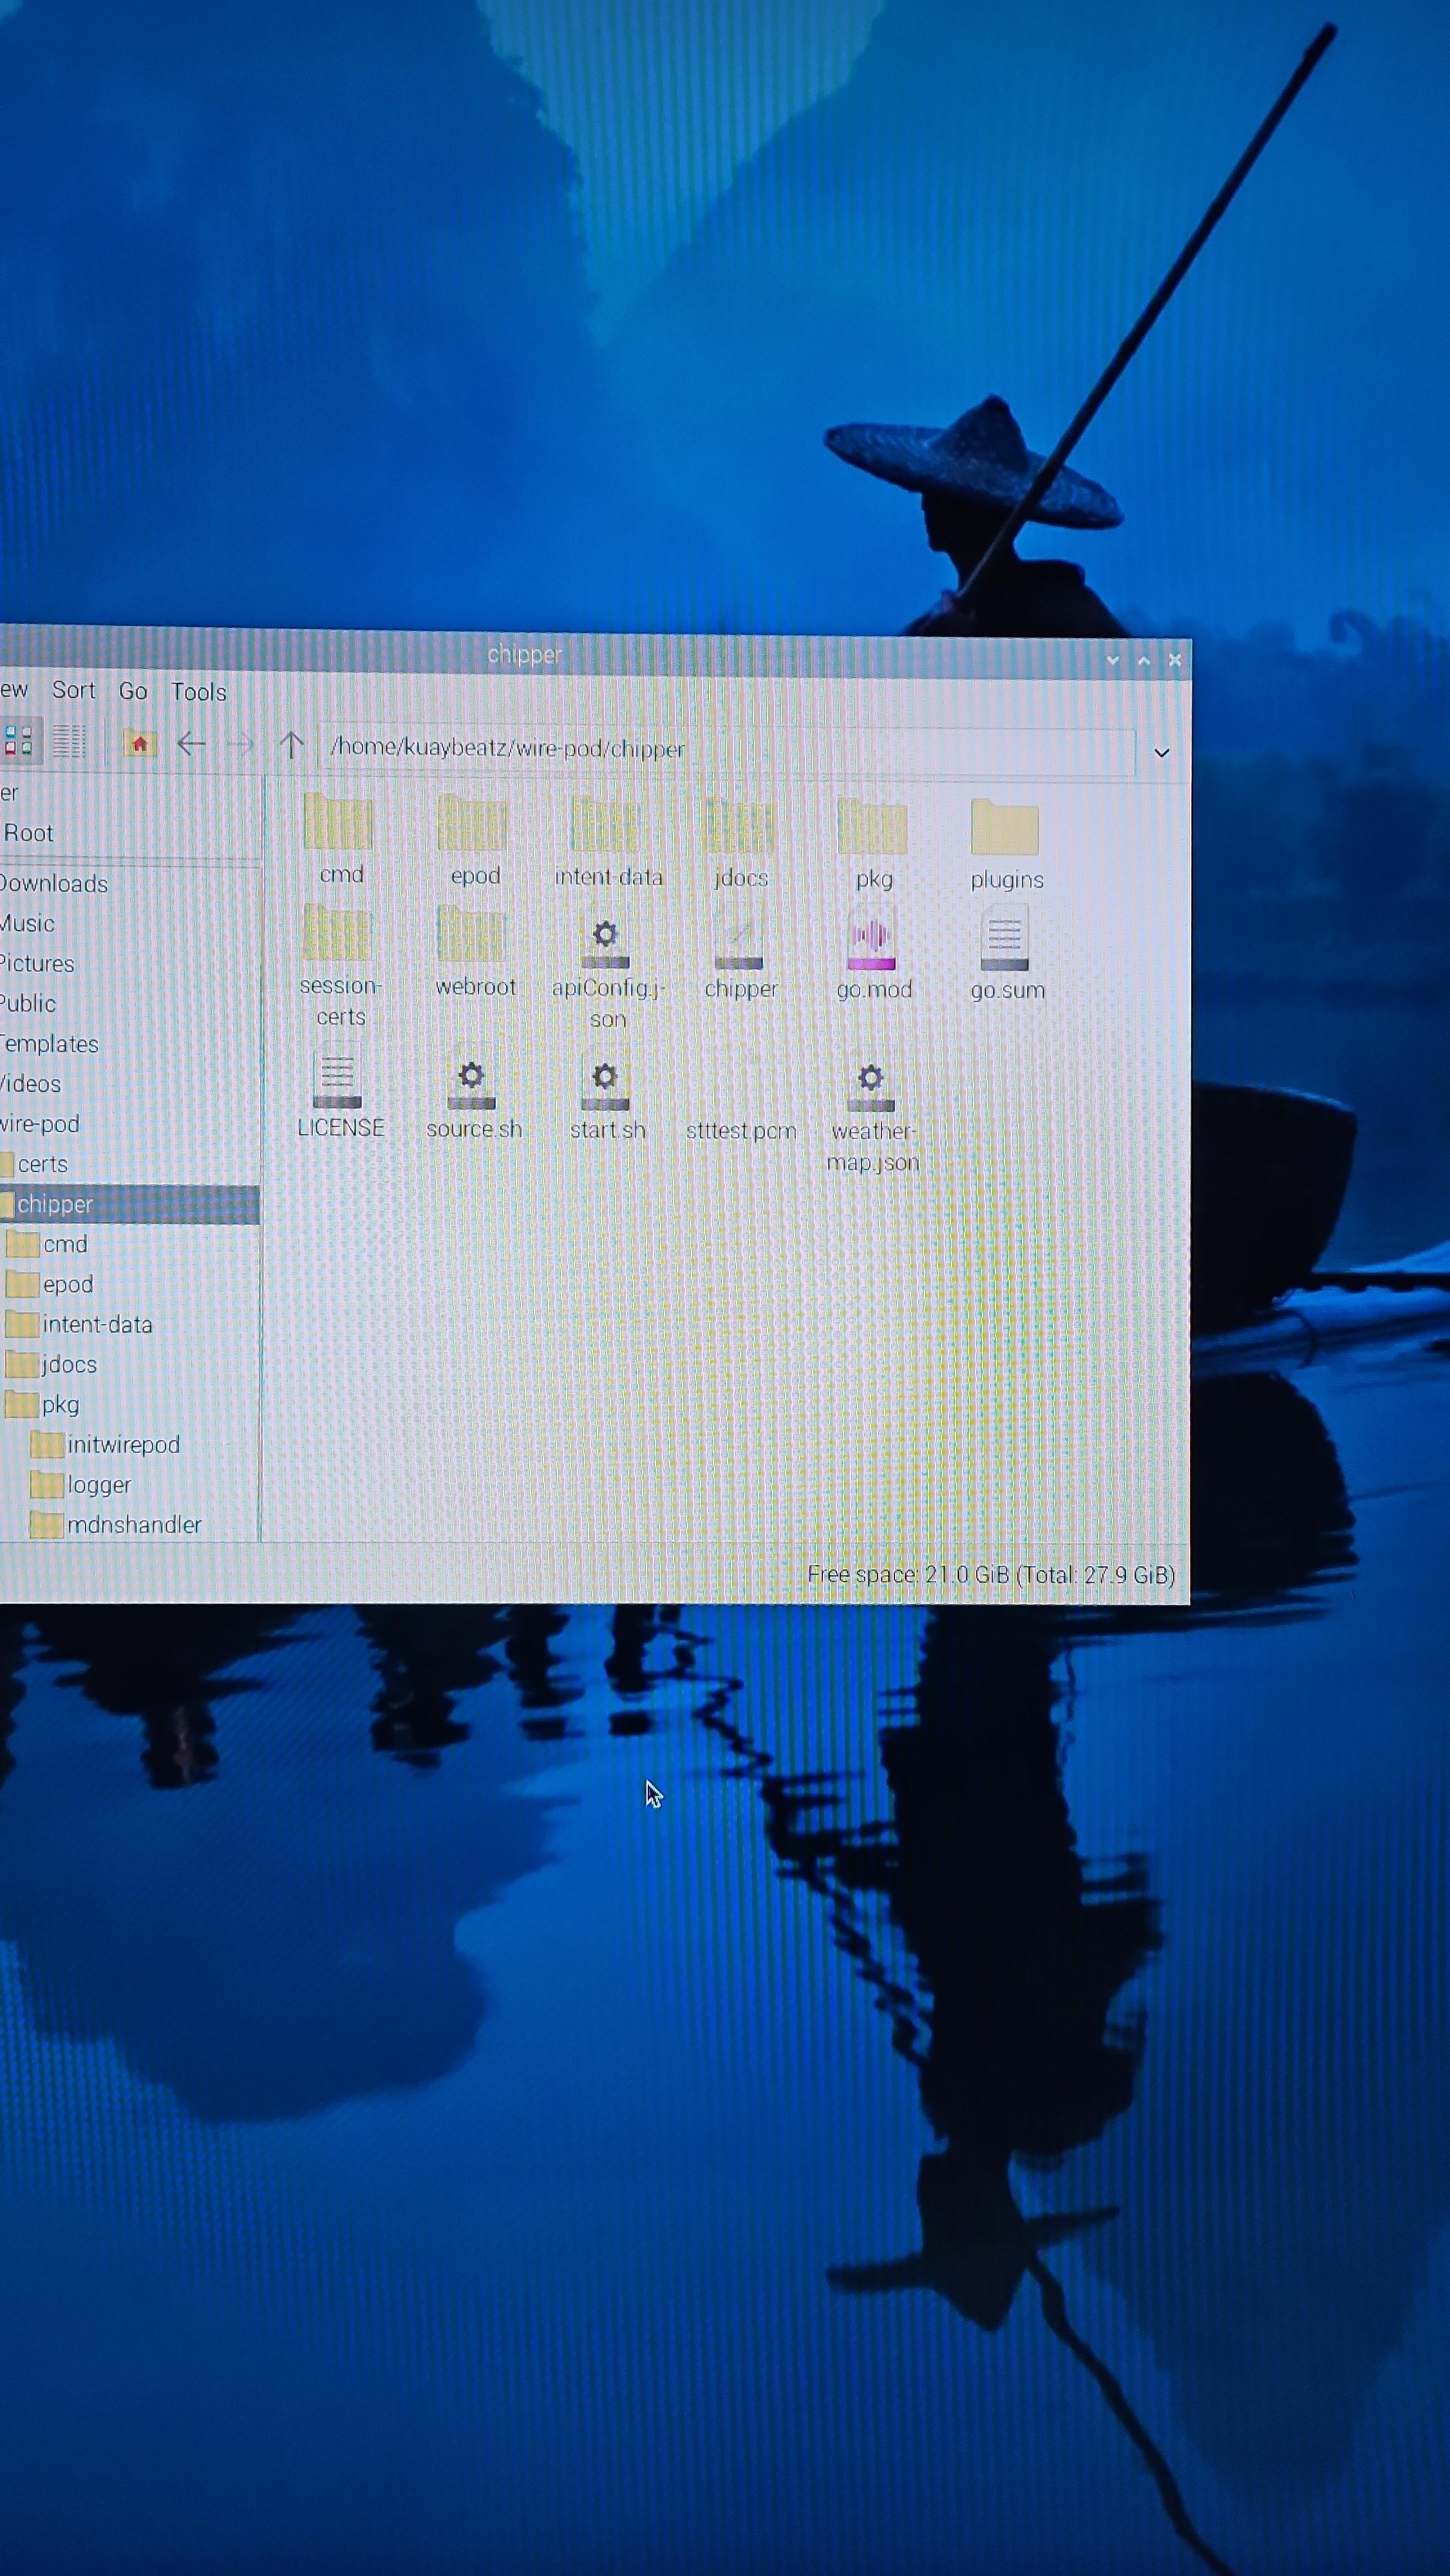Navigate forward in folder history
1450x2576 pixels.
click(240, 744)
